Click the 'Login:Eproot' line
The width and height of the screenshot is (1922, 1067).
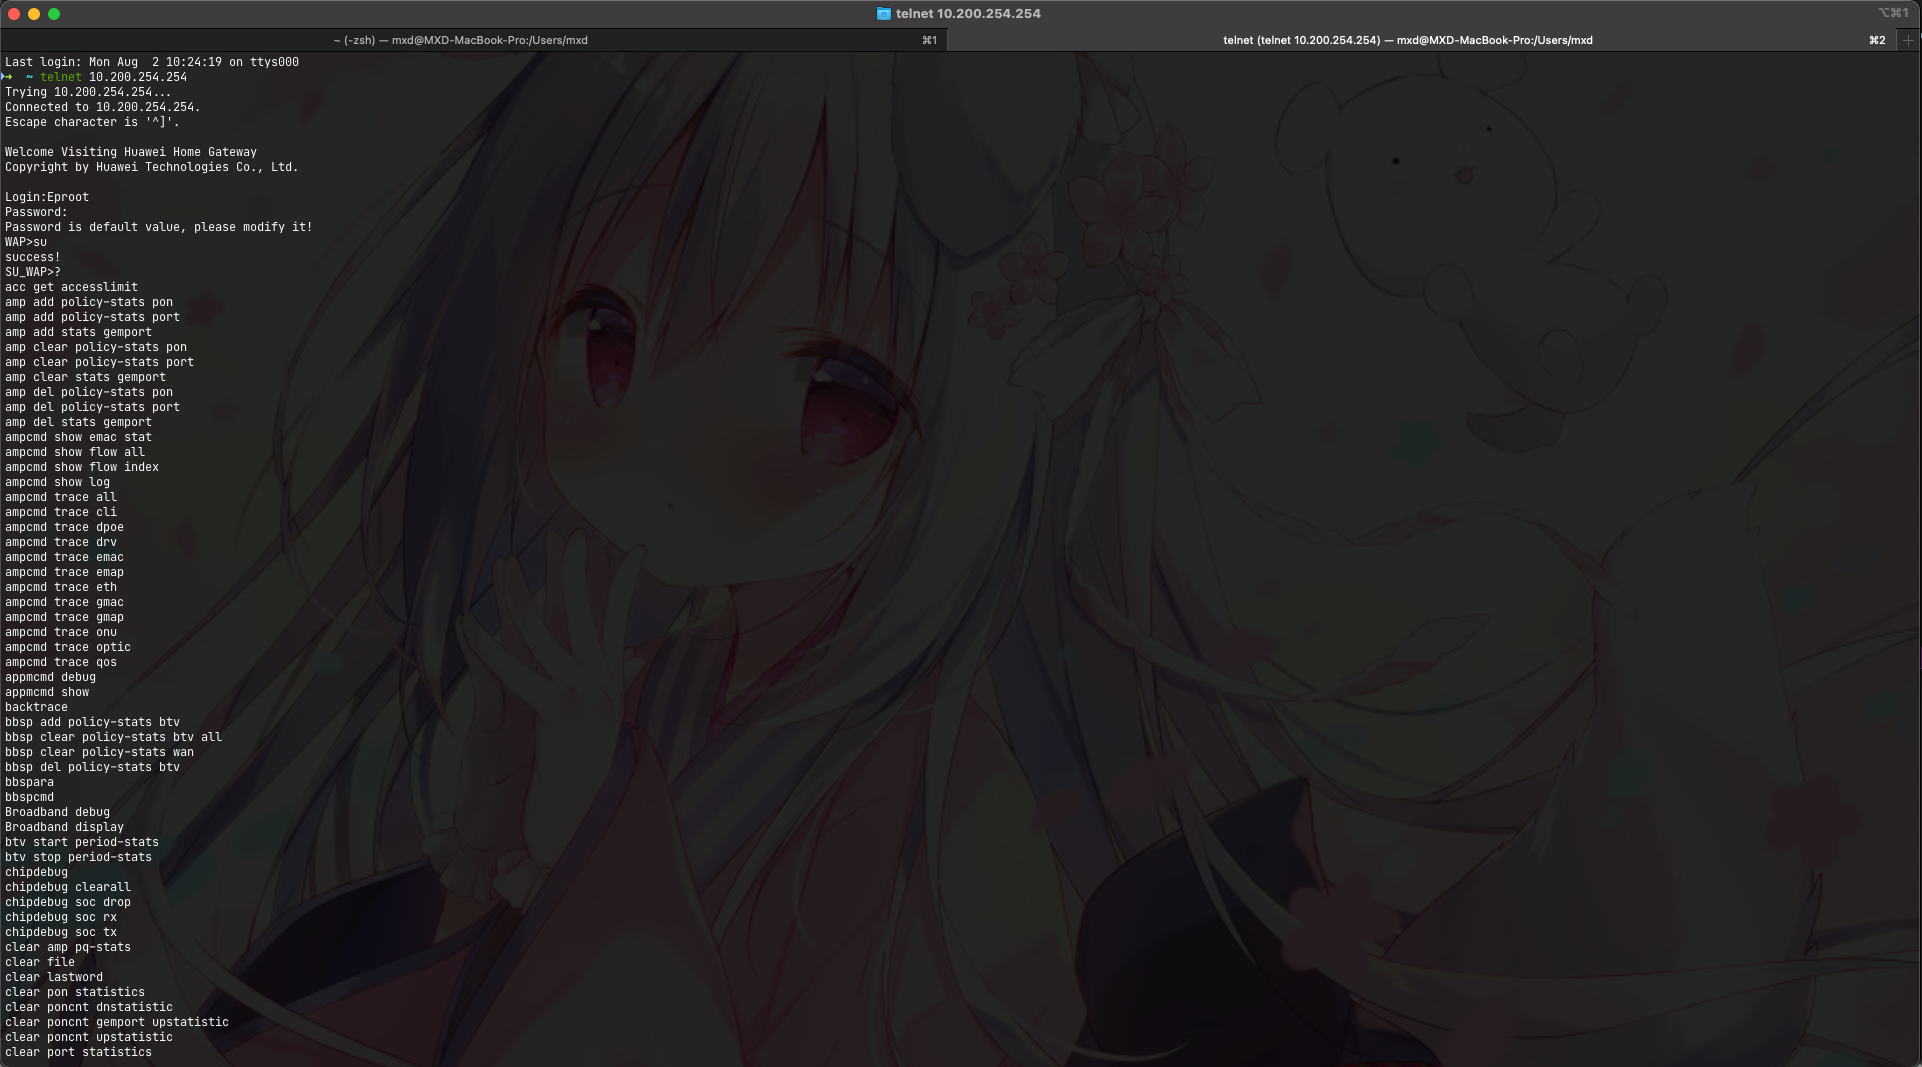47,197
